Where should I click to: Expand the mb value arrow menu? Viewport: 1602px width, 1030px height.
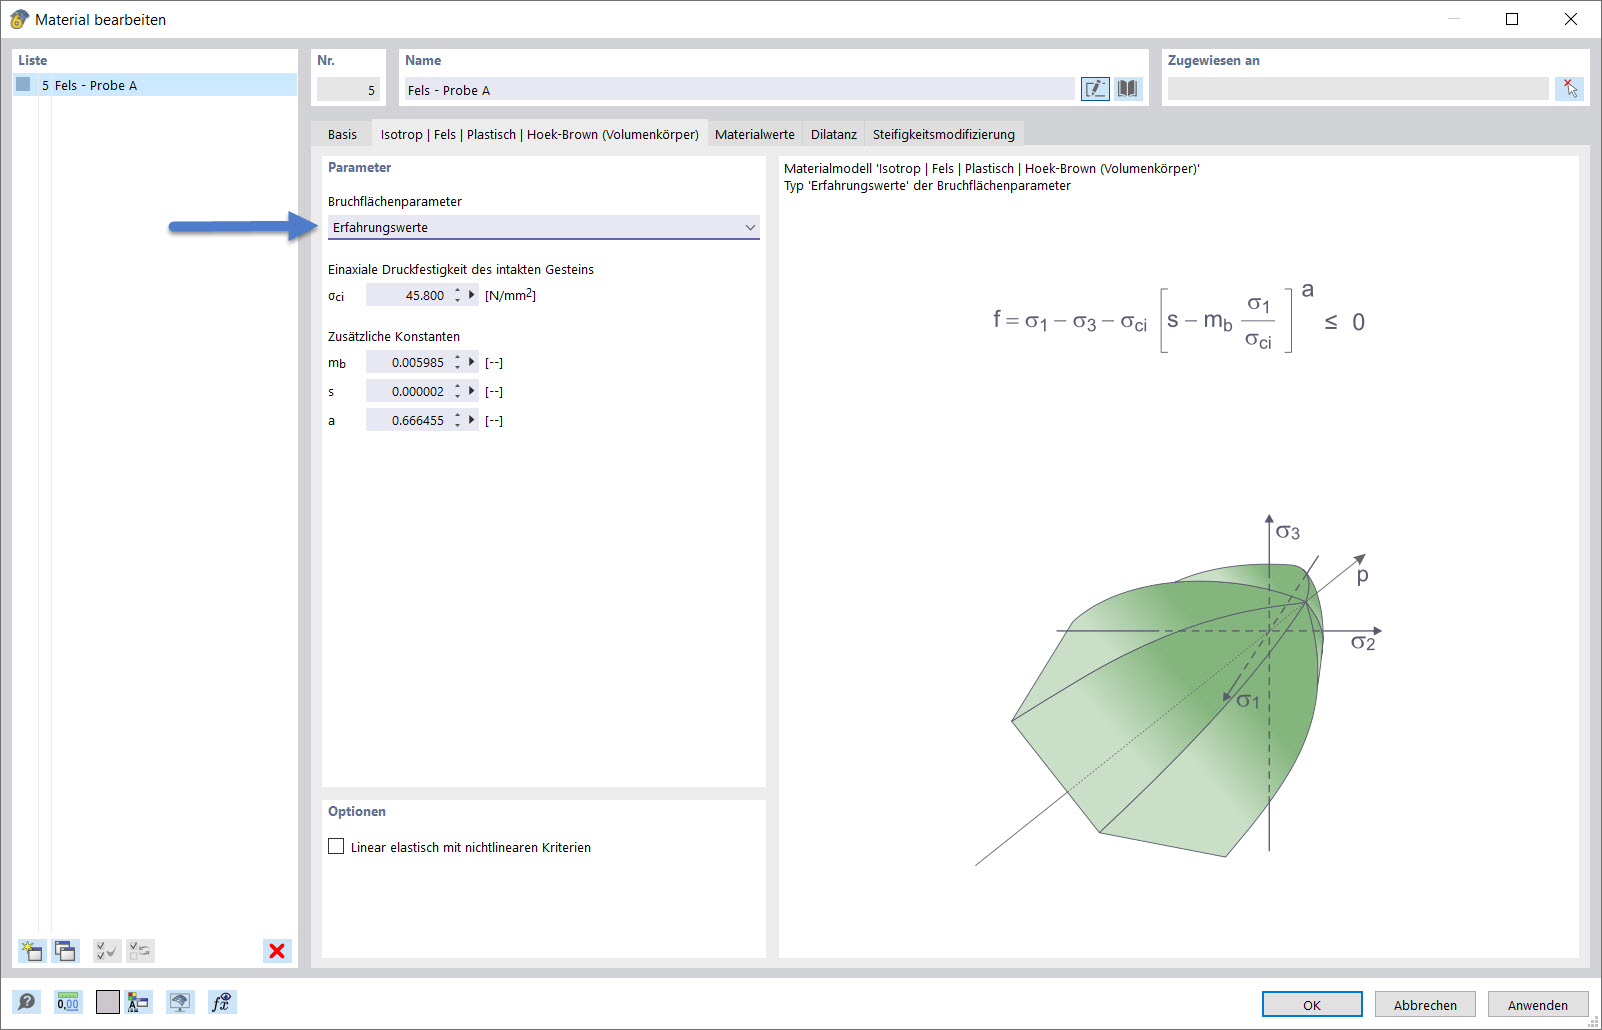tap(472, 362)
